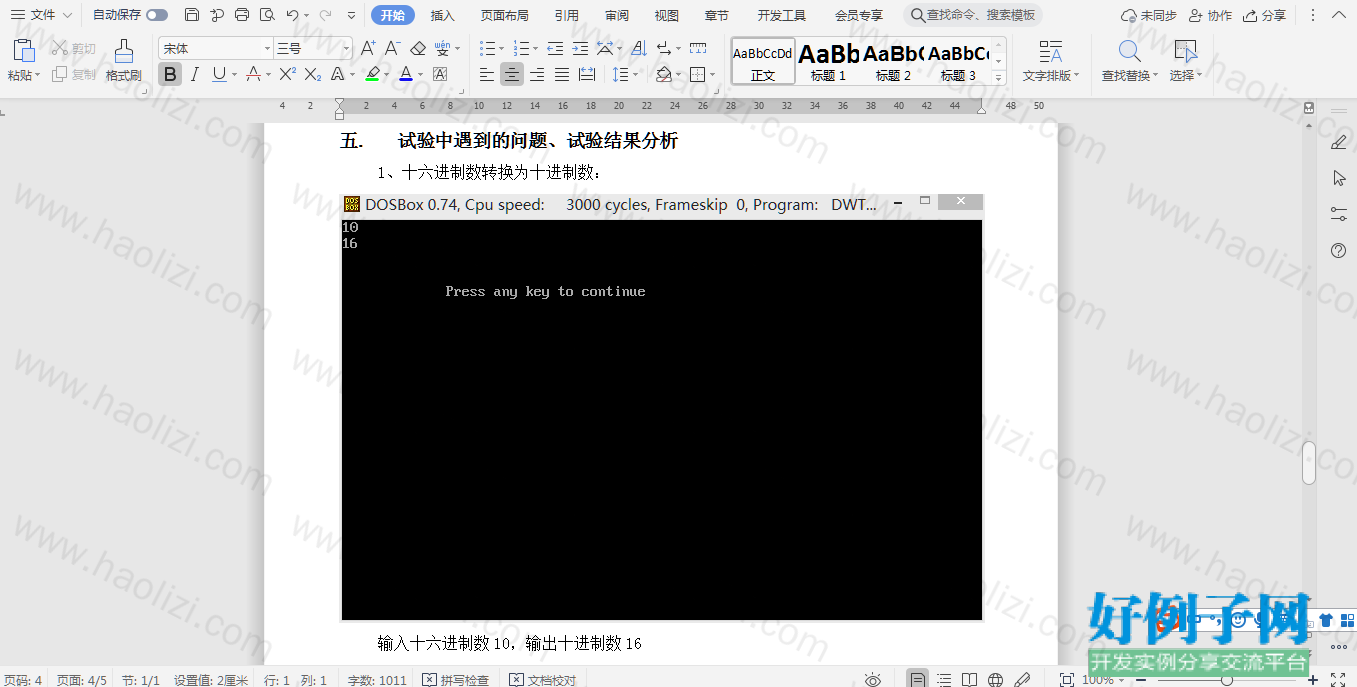Image resolution: width=1357 pixels, height=687 pixels.
Task: Toggle eye protection mode icon
Action: click(873, 680)
